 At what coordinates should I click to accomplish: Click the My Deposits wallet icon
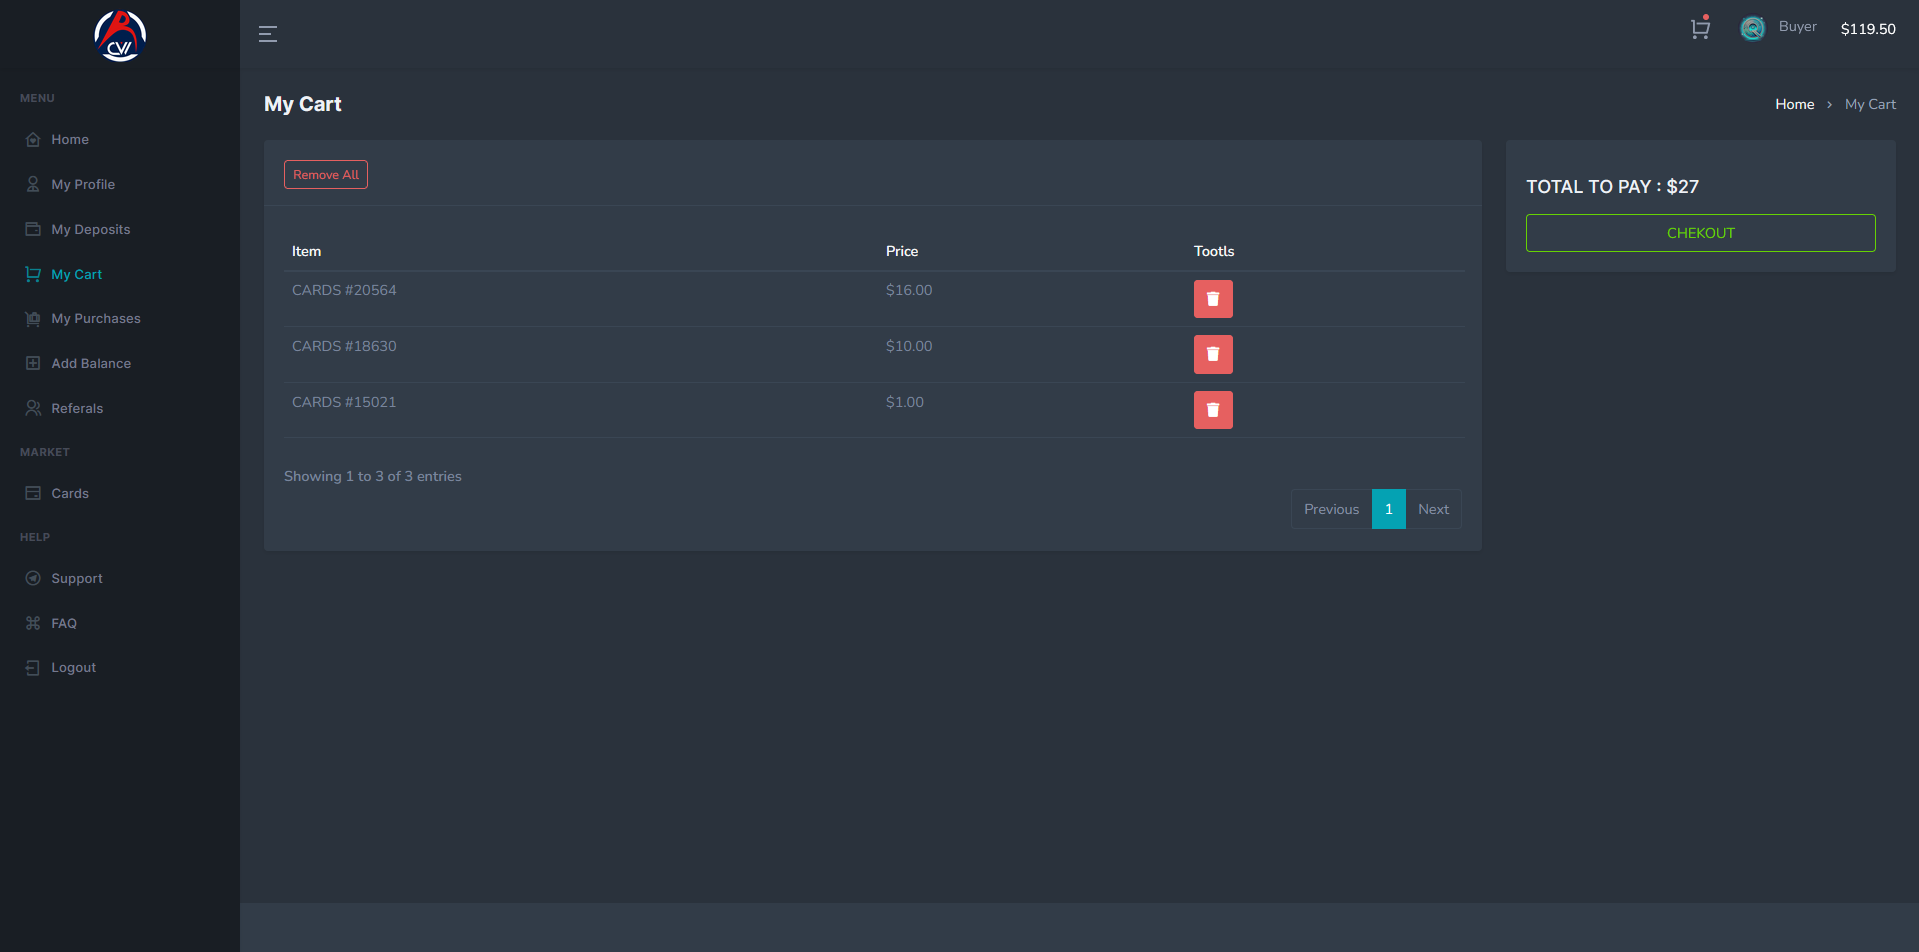tap(33, 229)
